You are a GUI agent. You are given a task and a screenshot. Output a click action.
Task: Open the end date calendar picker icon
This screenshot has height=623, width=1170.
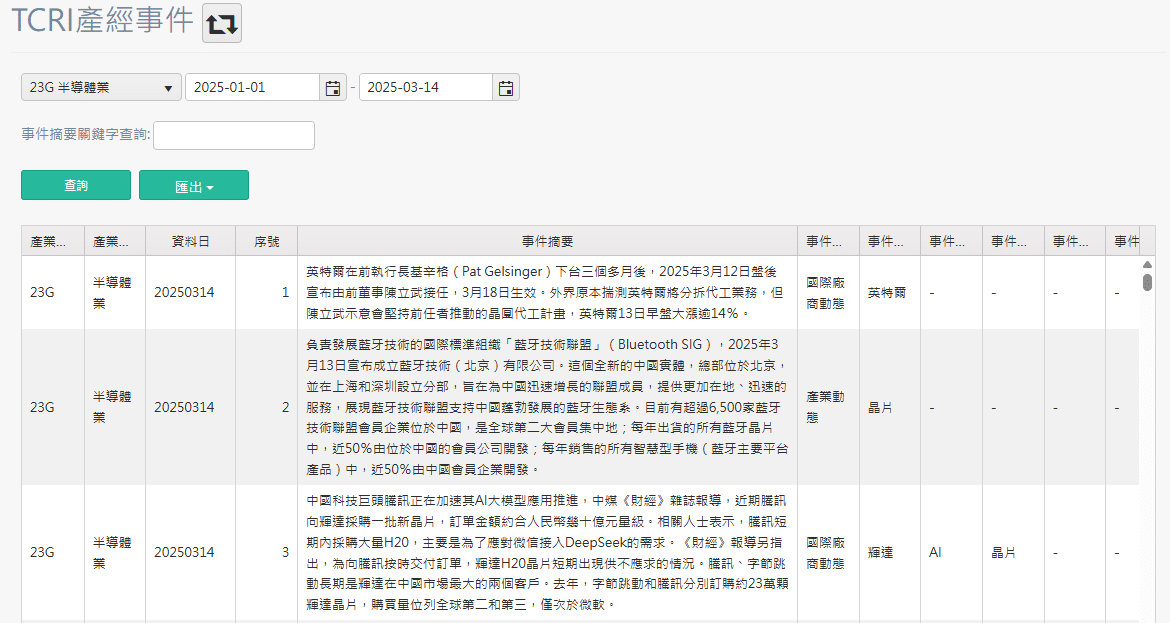[506, 88]
